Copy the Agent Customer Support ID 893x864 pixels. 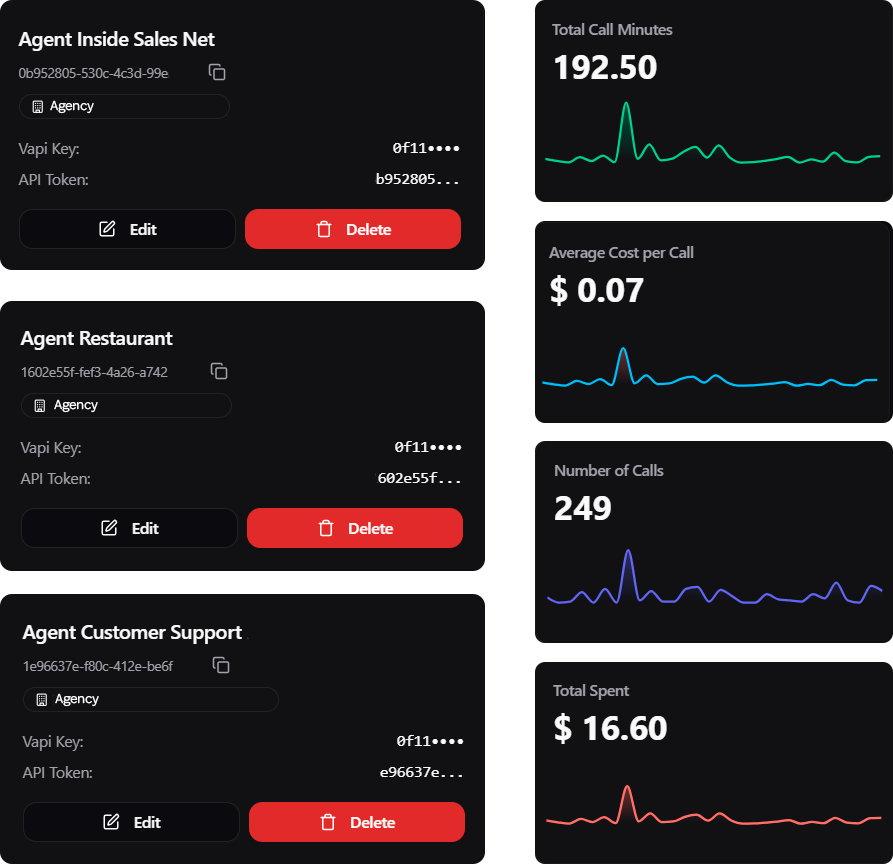(x=221, y=665)
